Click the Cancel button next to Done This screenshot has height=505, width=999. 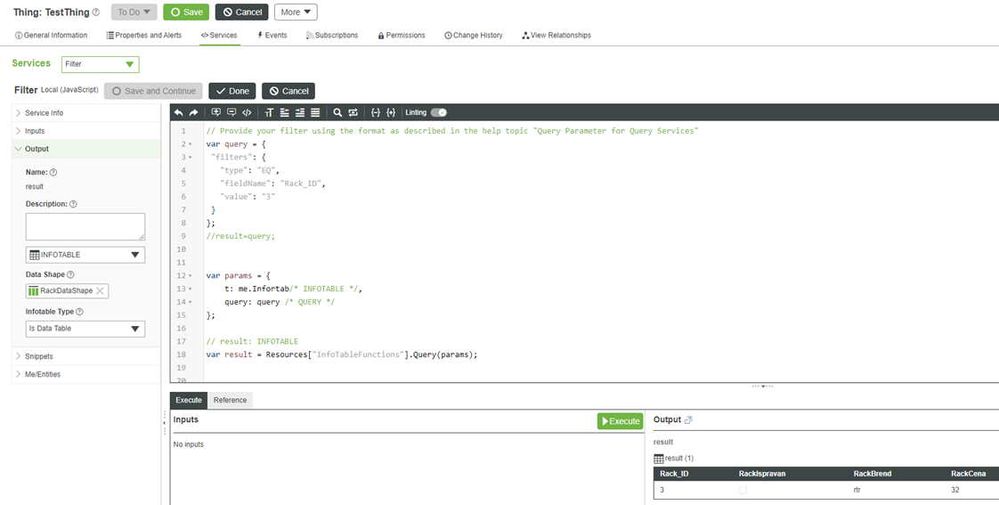pyautogui.click(x=288, y=91)
